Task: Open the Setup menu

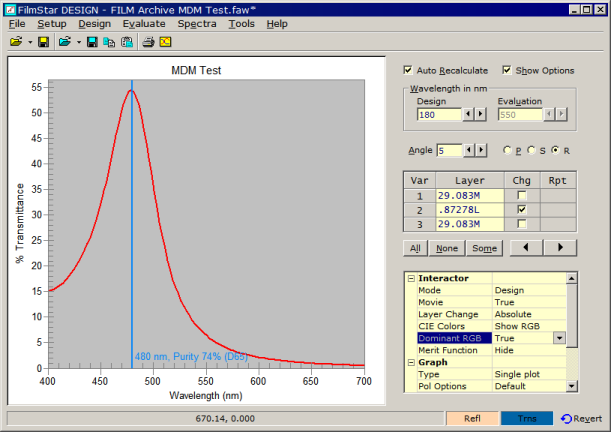Action: 52,24
